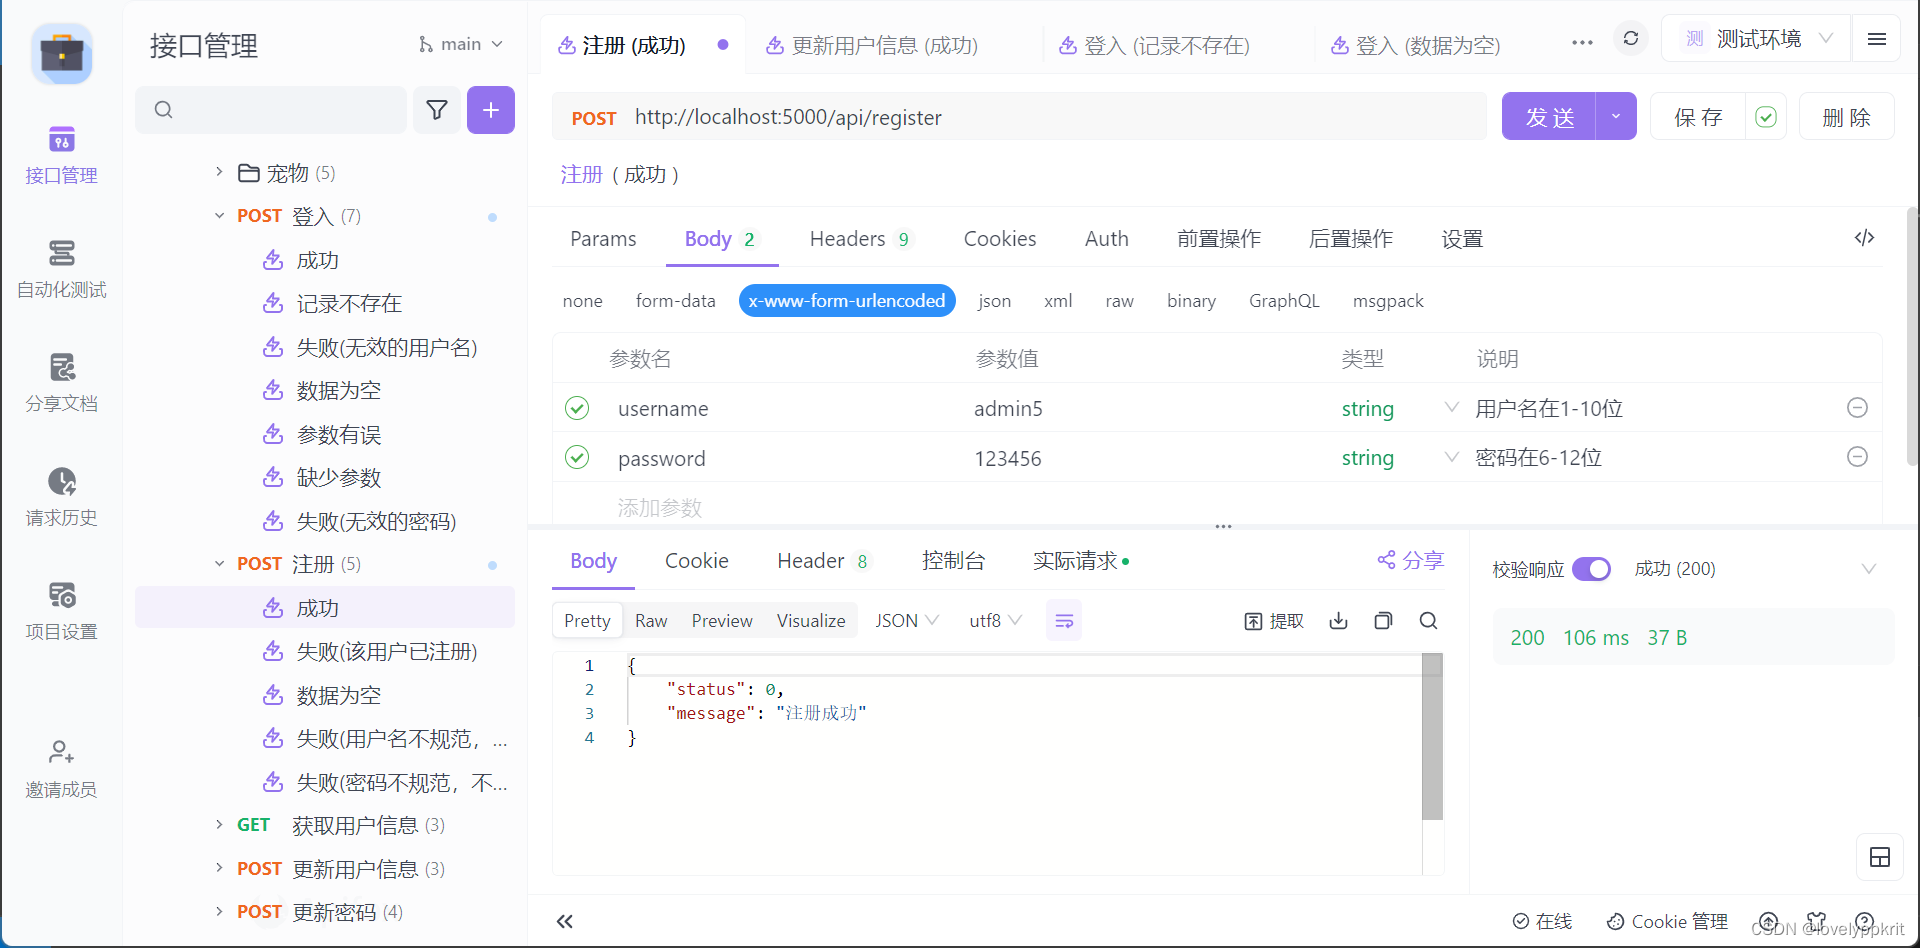1920x948 pixels.
Task: Click the 发送 button
Action: [1548, 116]
